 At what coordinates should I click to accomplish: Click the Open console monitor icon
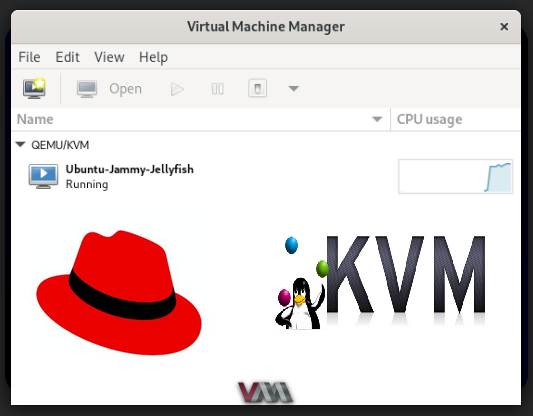click(x=87, y=89)
